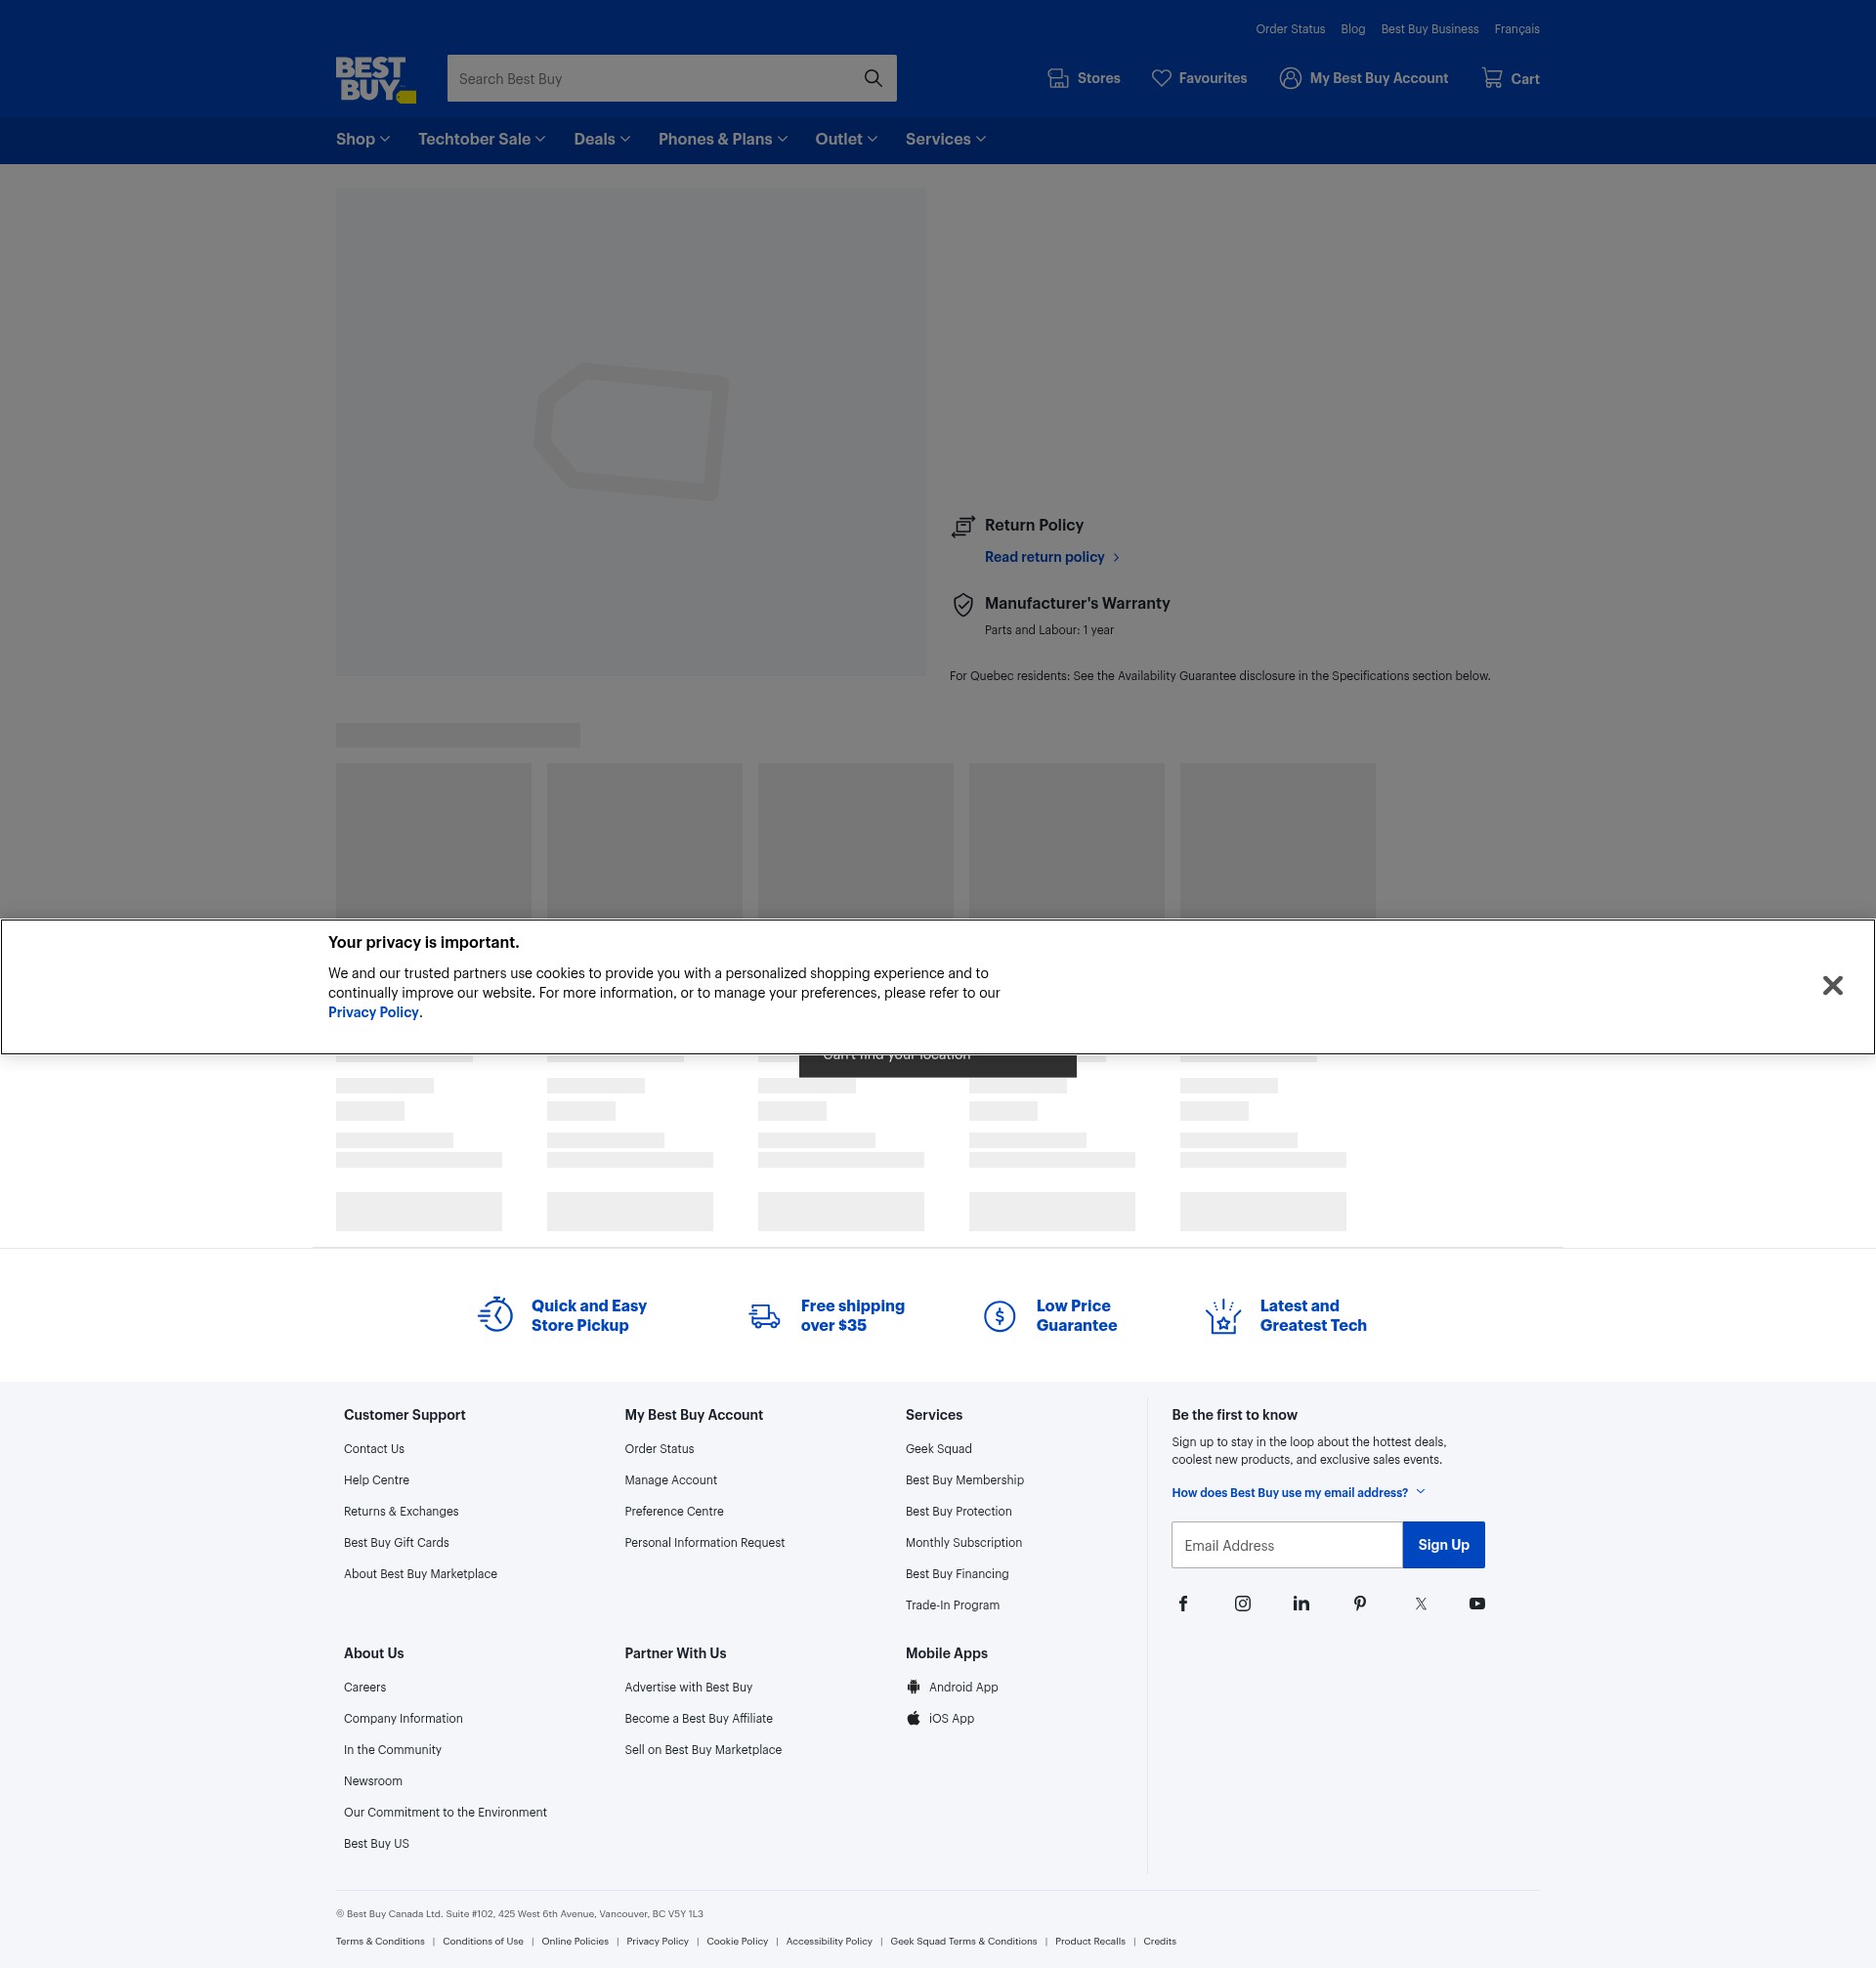
Task: Open the Privacy Policy link in banner
Action: coord(373,1013)
